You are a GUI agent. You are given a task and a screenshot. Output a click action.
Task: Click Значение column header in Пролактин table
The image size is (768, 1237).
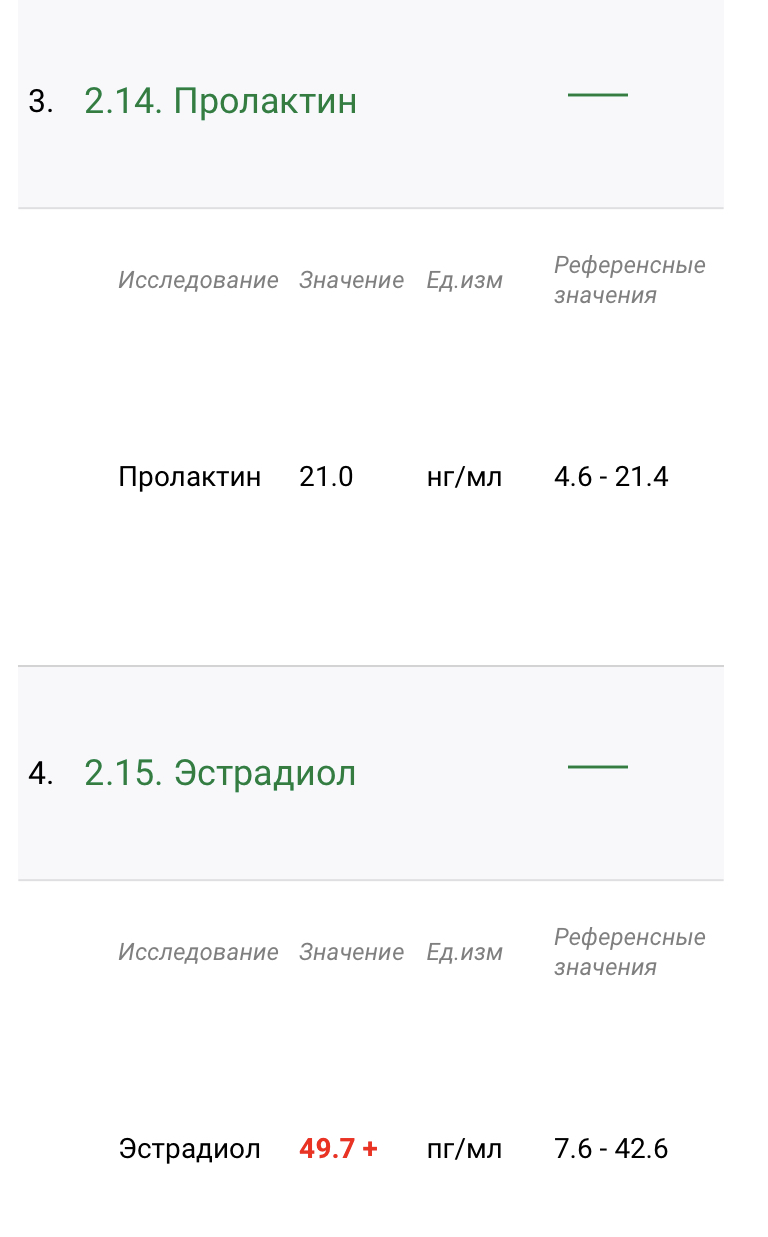(351, 280)
